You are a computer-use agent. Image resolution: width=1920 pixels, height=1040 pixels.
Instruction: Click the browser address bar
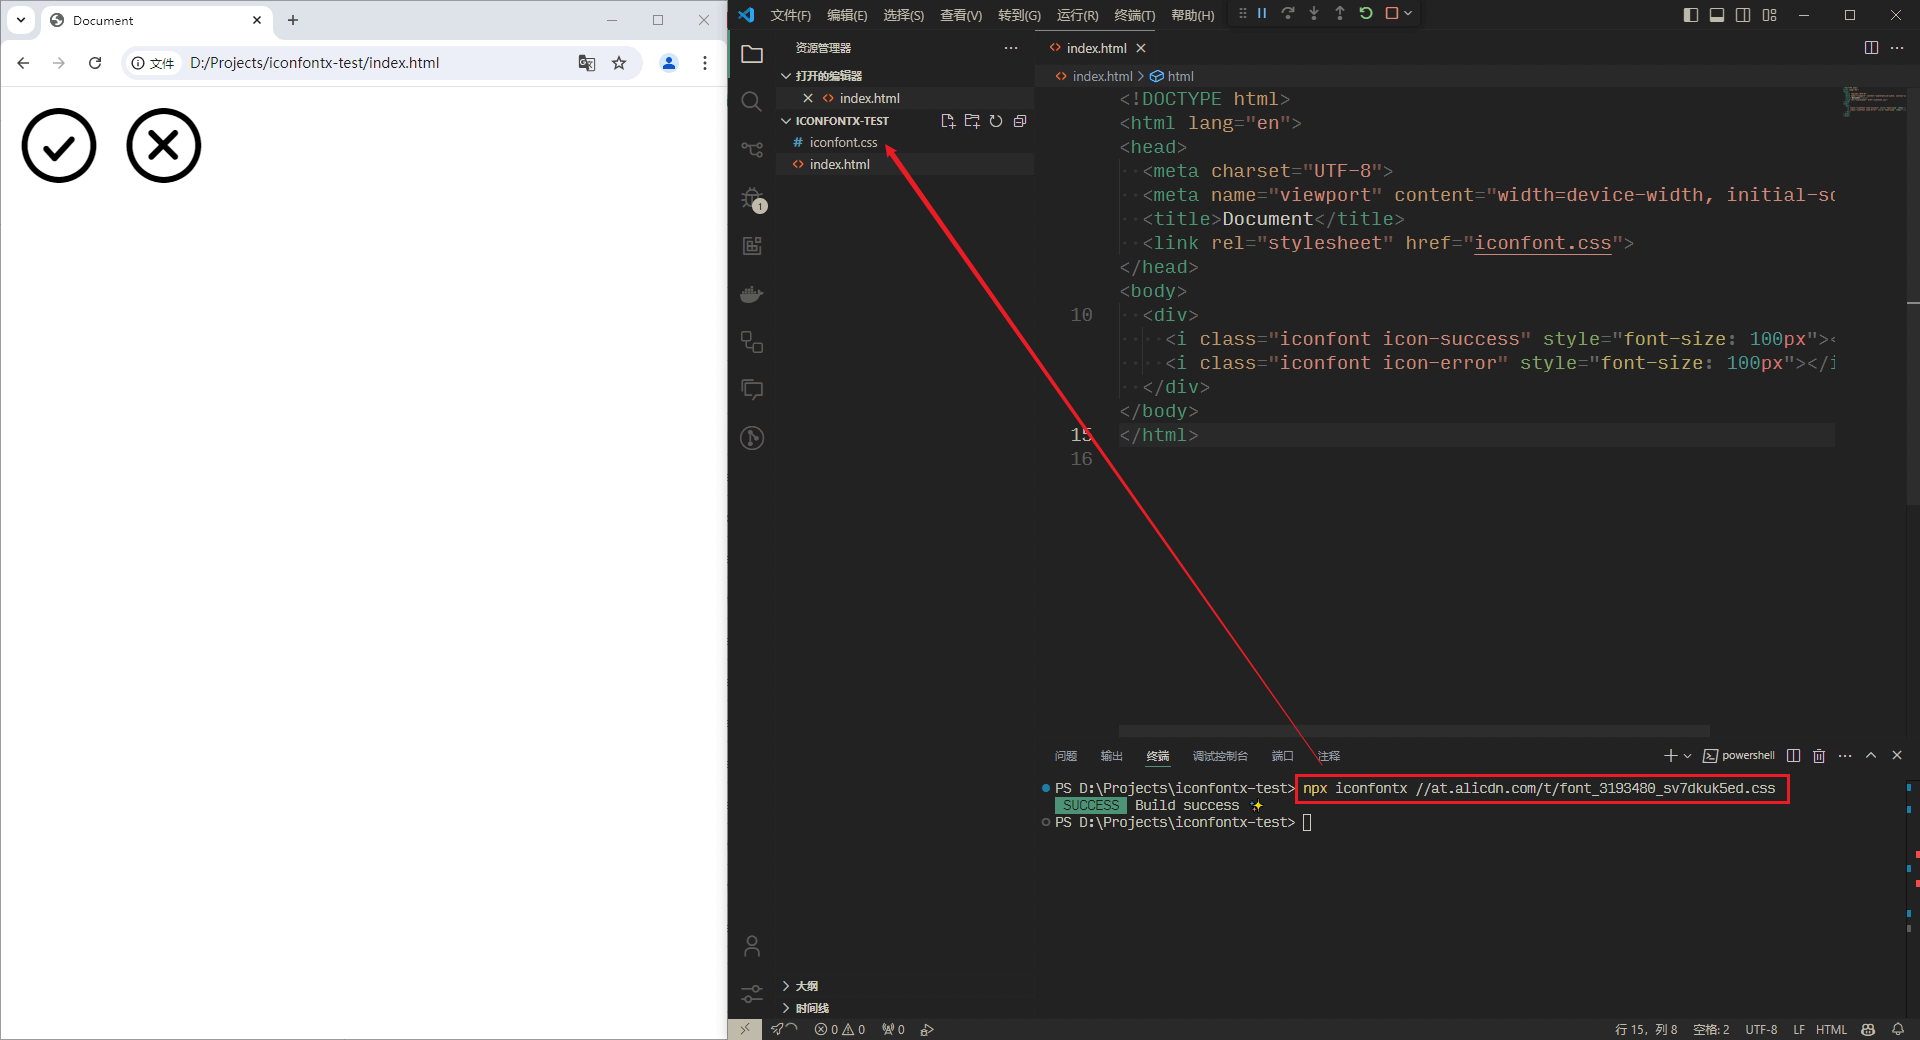click(380, 63)
